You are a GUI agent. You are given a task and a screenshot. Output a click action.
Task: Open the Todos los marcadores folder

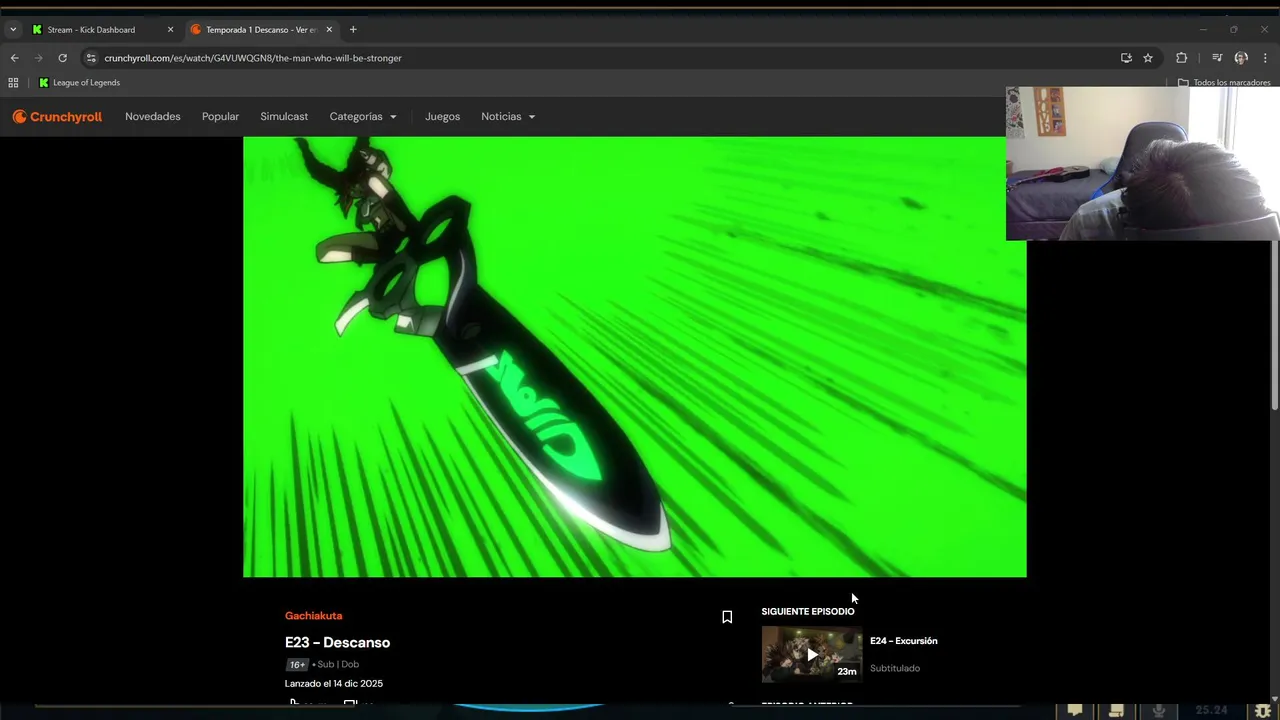click(1224, 83)
